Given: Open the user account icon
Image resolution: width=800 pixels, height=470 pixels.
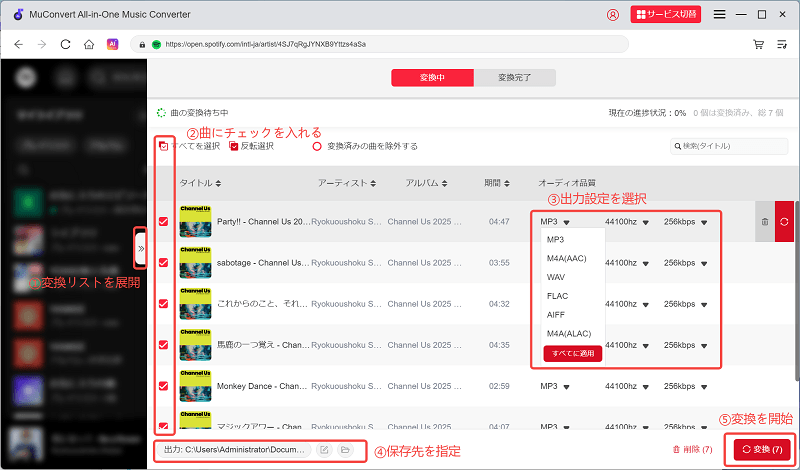Looking at the screenshot, I should (612, 15).
